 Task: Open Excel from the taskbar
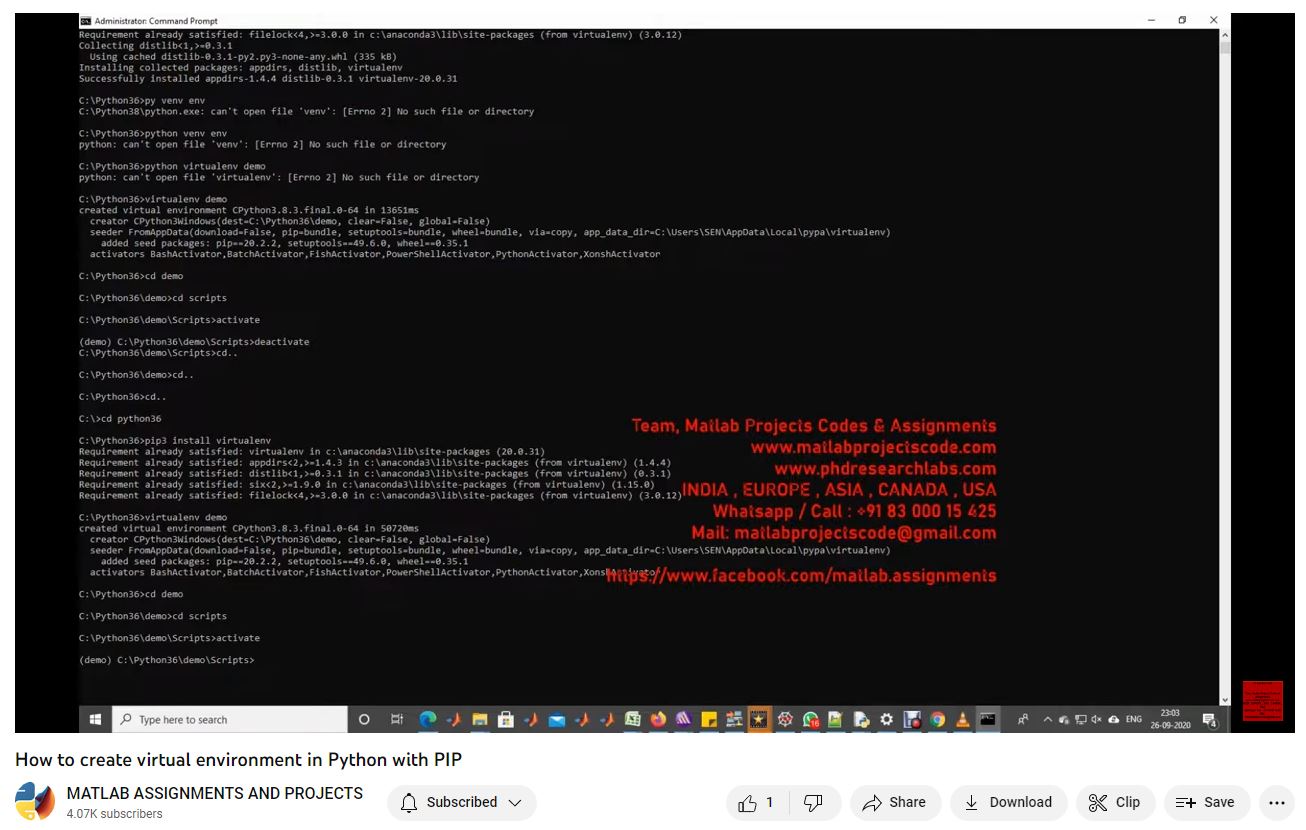click(633, 719)
